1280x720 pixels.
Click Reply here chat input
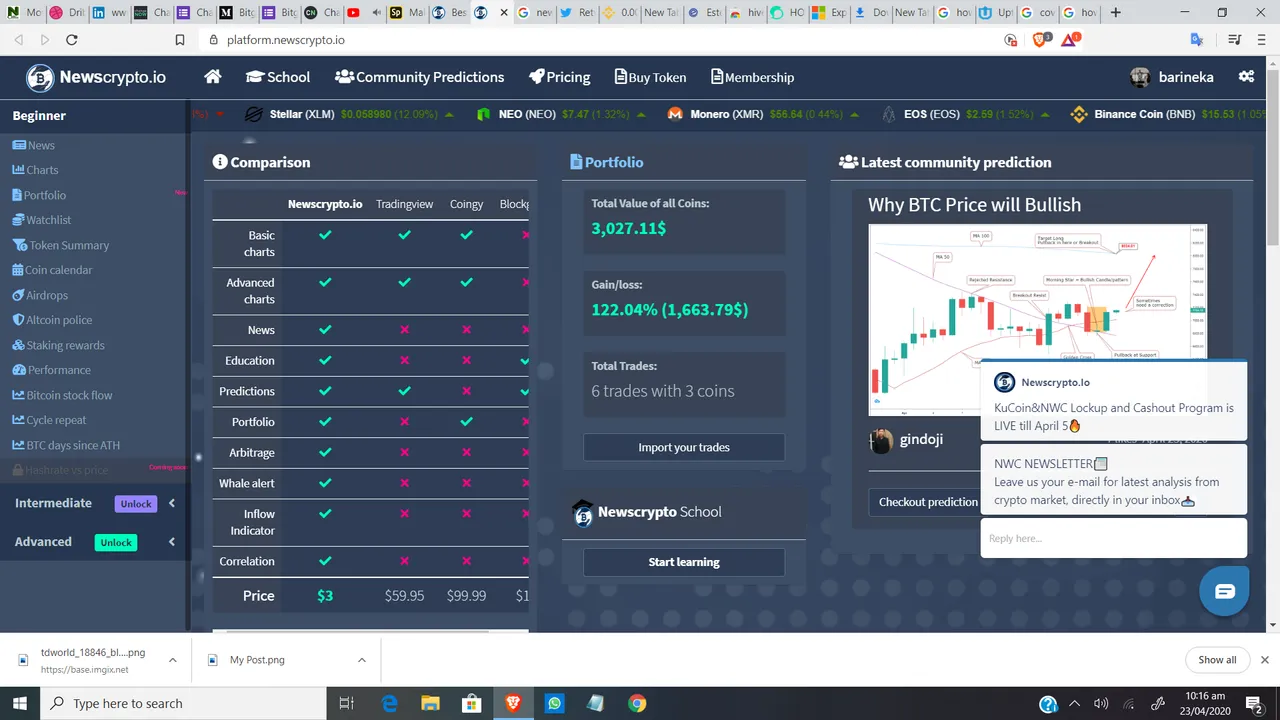[x=1114, y=538]
